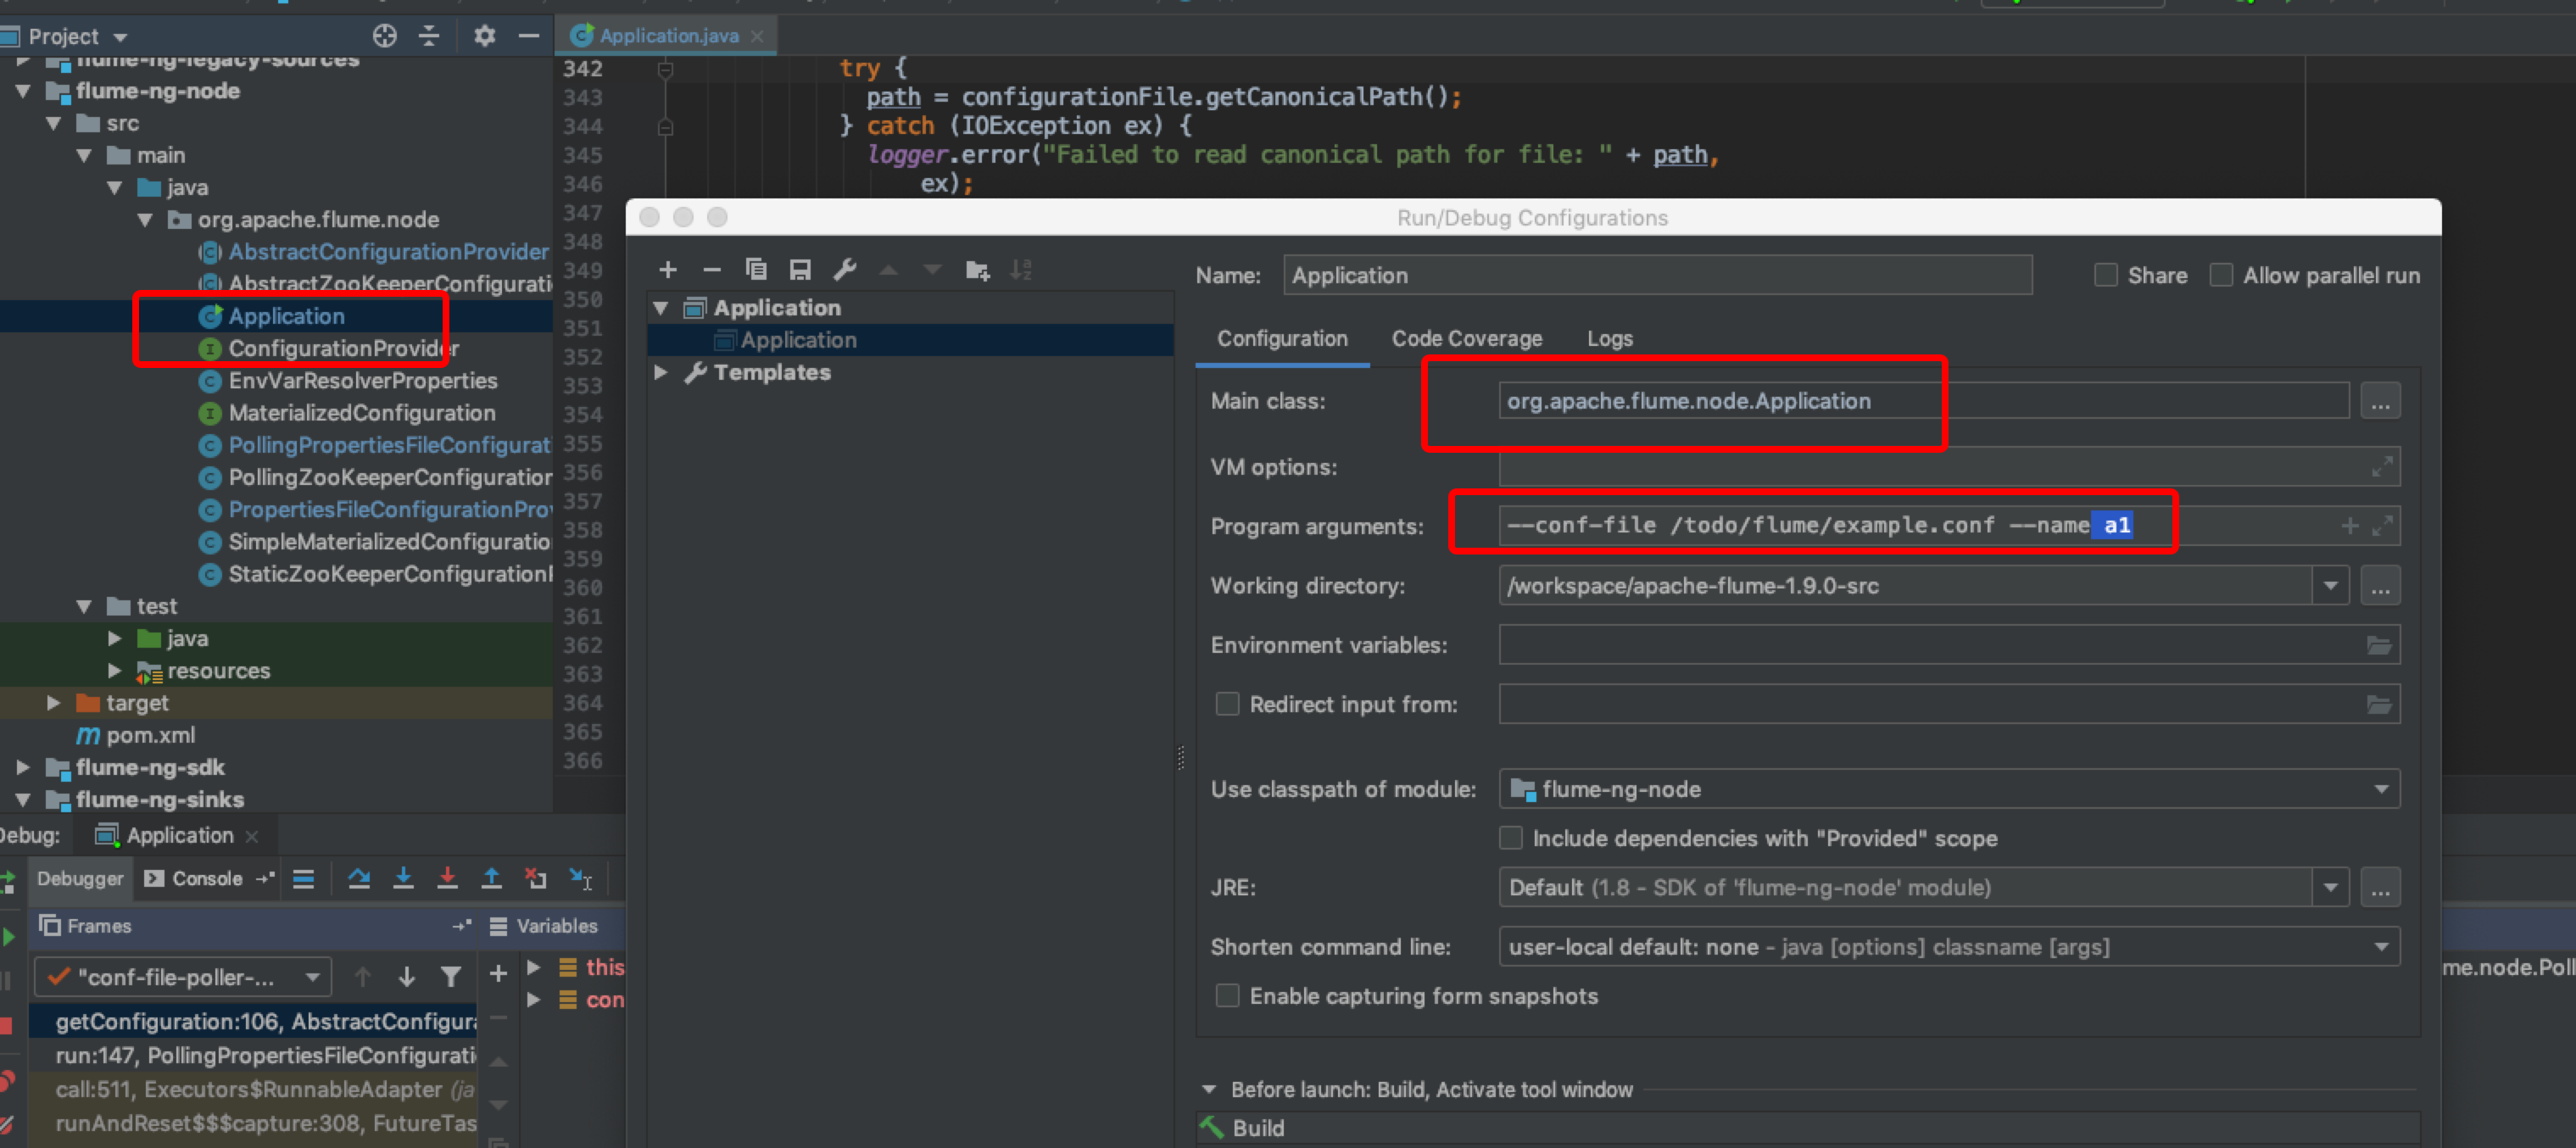Click inside the VM options field
Viewport: 2576px width, 1148px height.
pyautogui.click(x=1900, y=466)
